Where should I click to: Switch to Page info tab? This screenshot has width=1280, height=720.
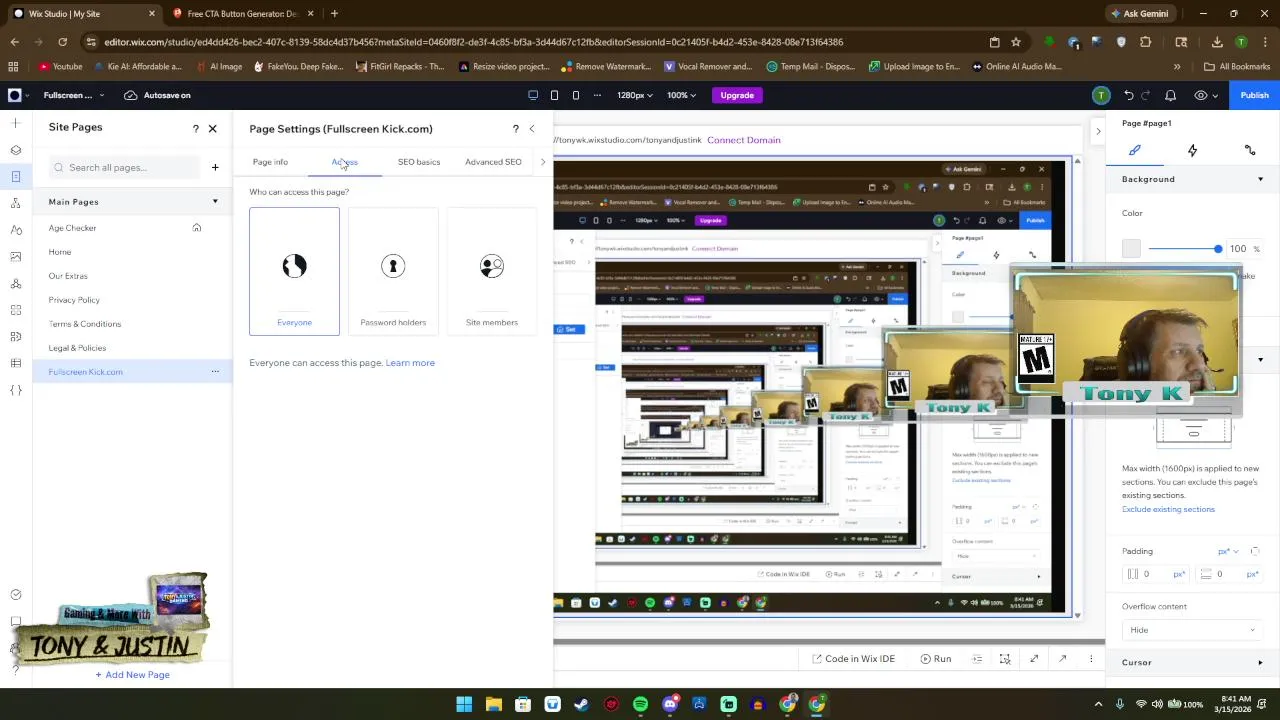pyautogui.click(x=270, y=162)
